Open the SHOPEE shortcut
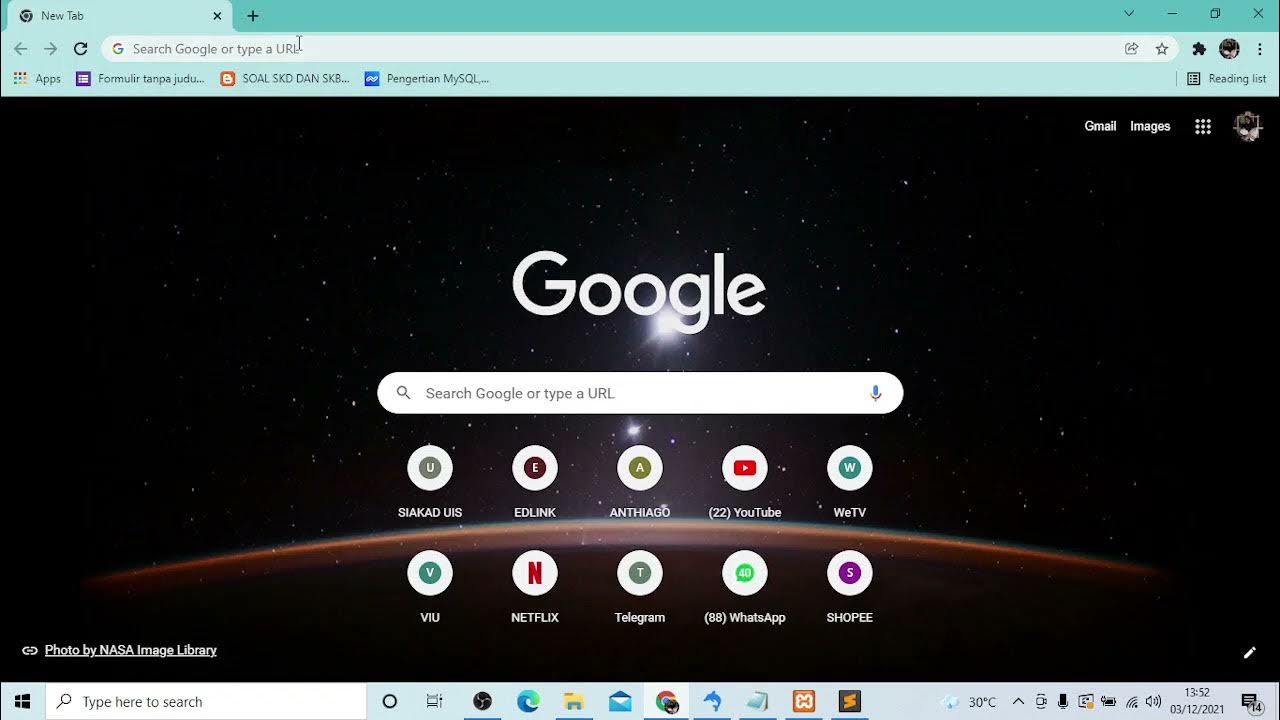 point(850,589)
